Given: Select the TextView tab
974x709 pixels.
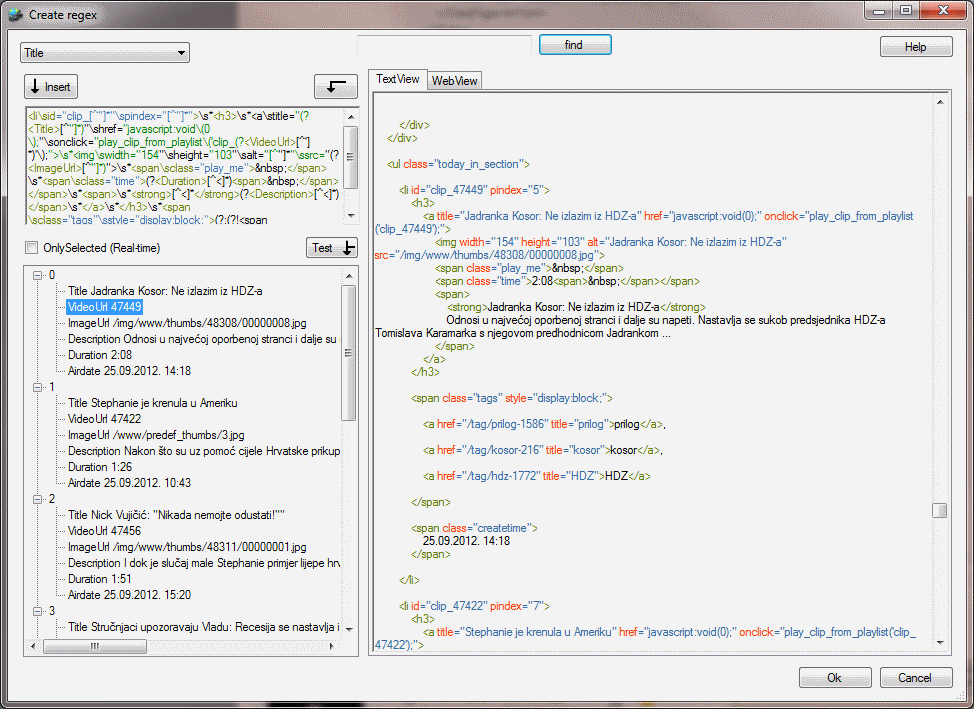Looking at the screenshot, I should pyautogui.click(x=397, y=80).
